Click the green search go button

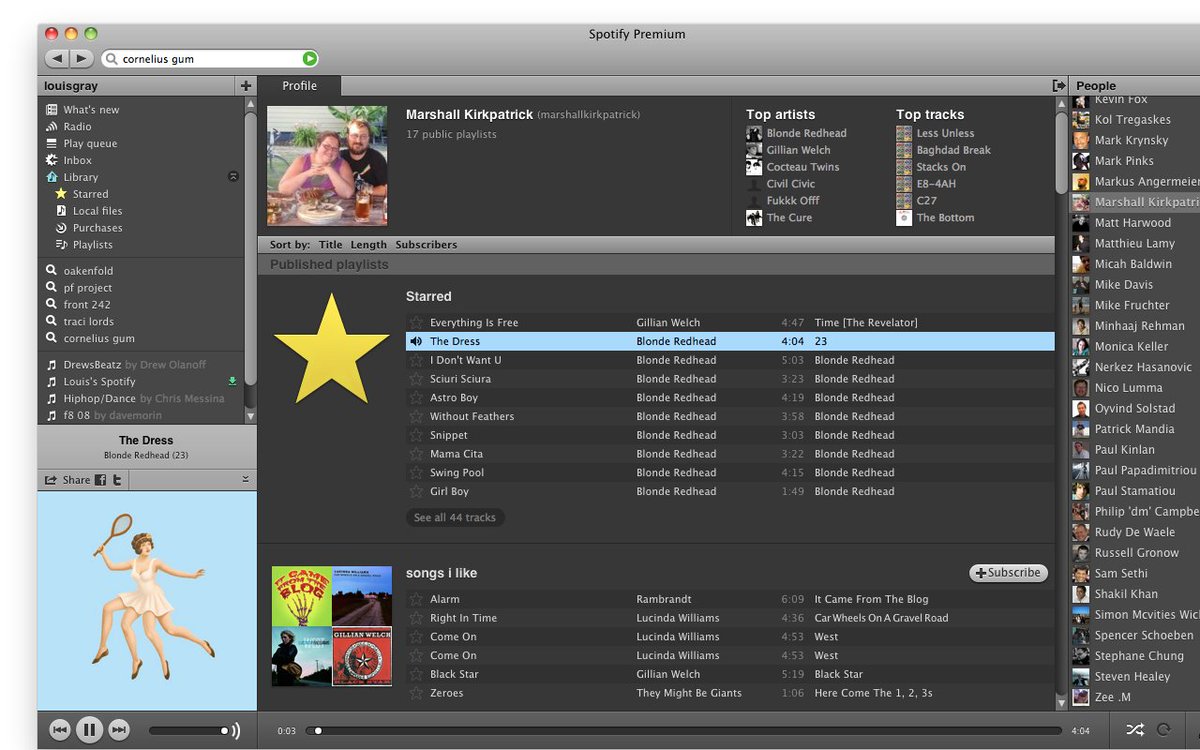[x=310, y=59]
